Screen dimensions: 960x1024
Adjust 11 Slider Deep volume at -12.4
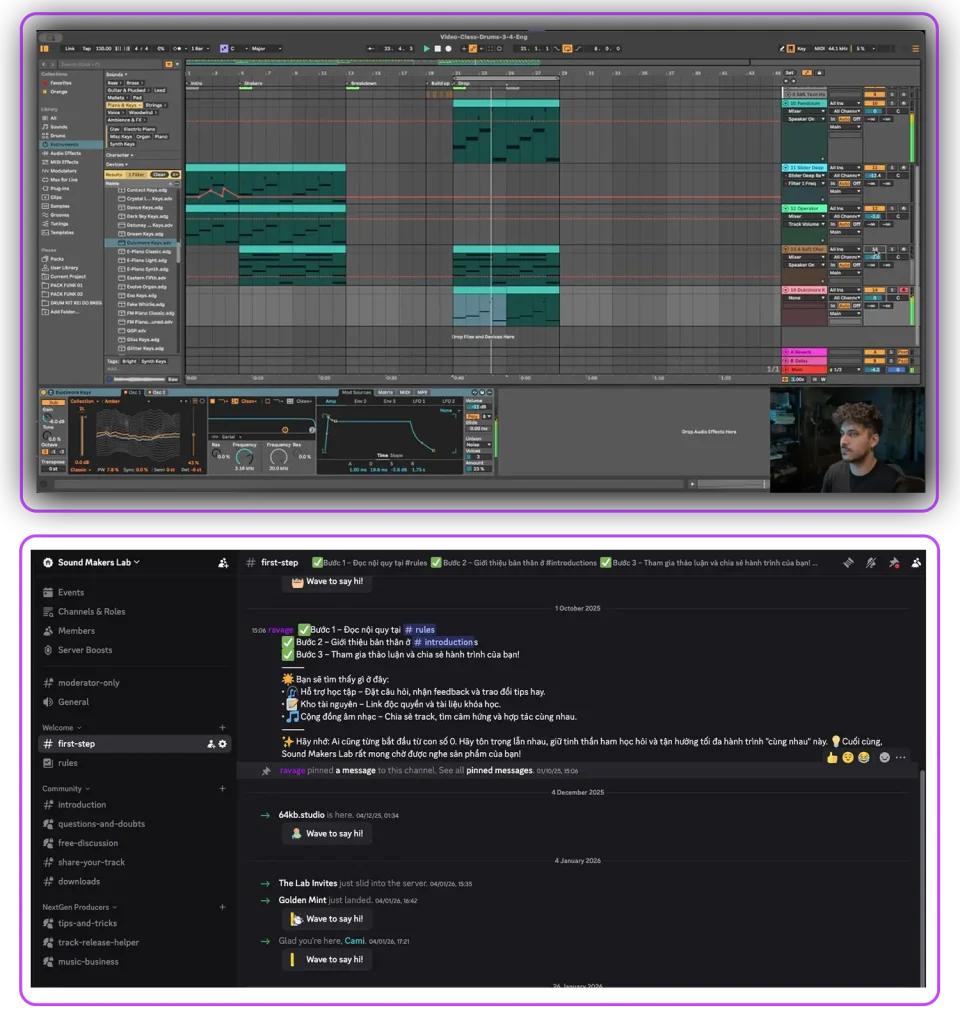874,176
